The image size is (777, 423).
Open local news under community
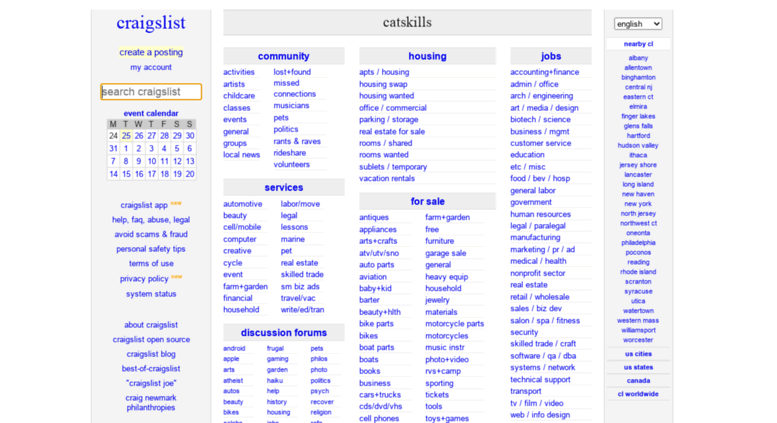click(241, 155)
